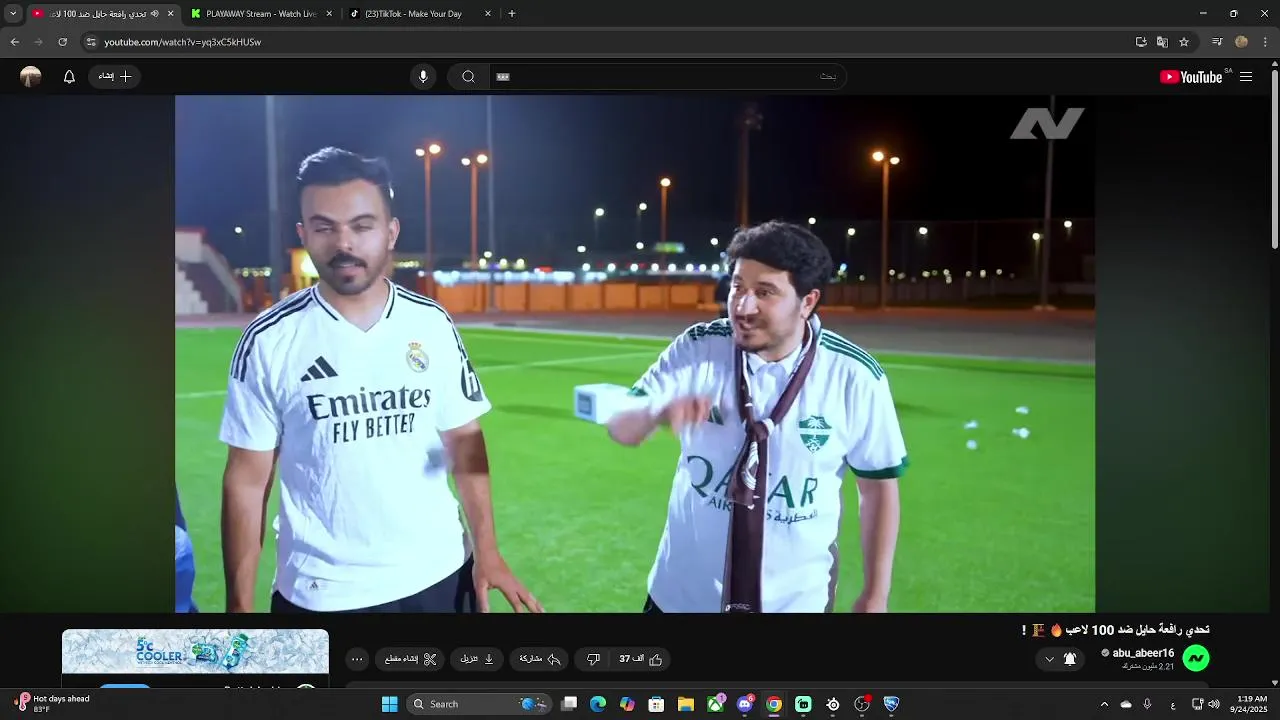Open YouTube notifications bell
Image resolution: width=1280 pixels, height=720 pixels.
coord(69,77)
